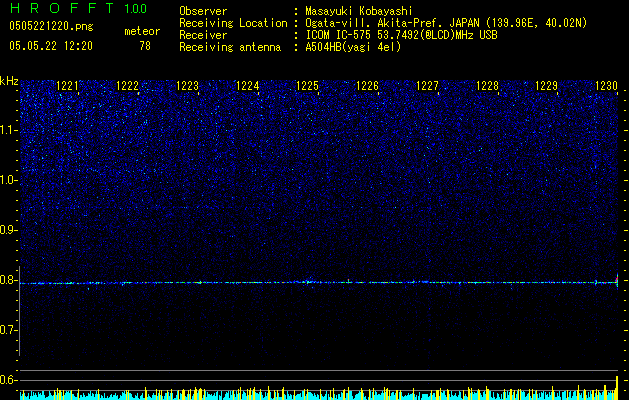Click the observer name Masayuki Kobayashi
629x400 pixels.
359,11
